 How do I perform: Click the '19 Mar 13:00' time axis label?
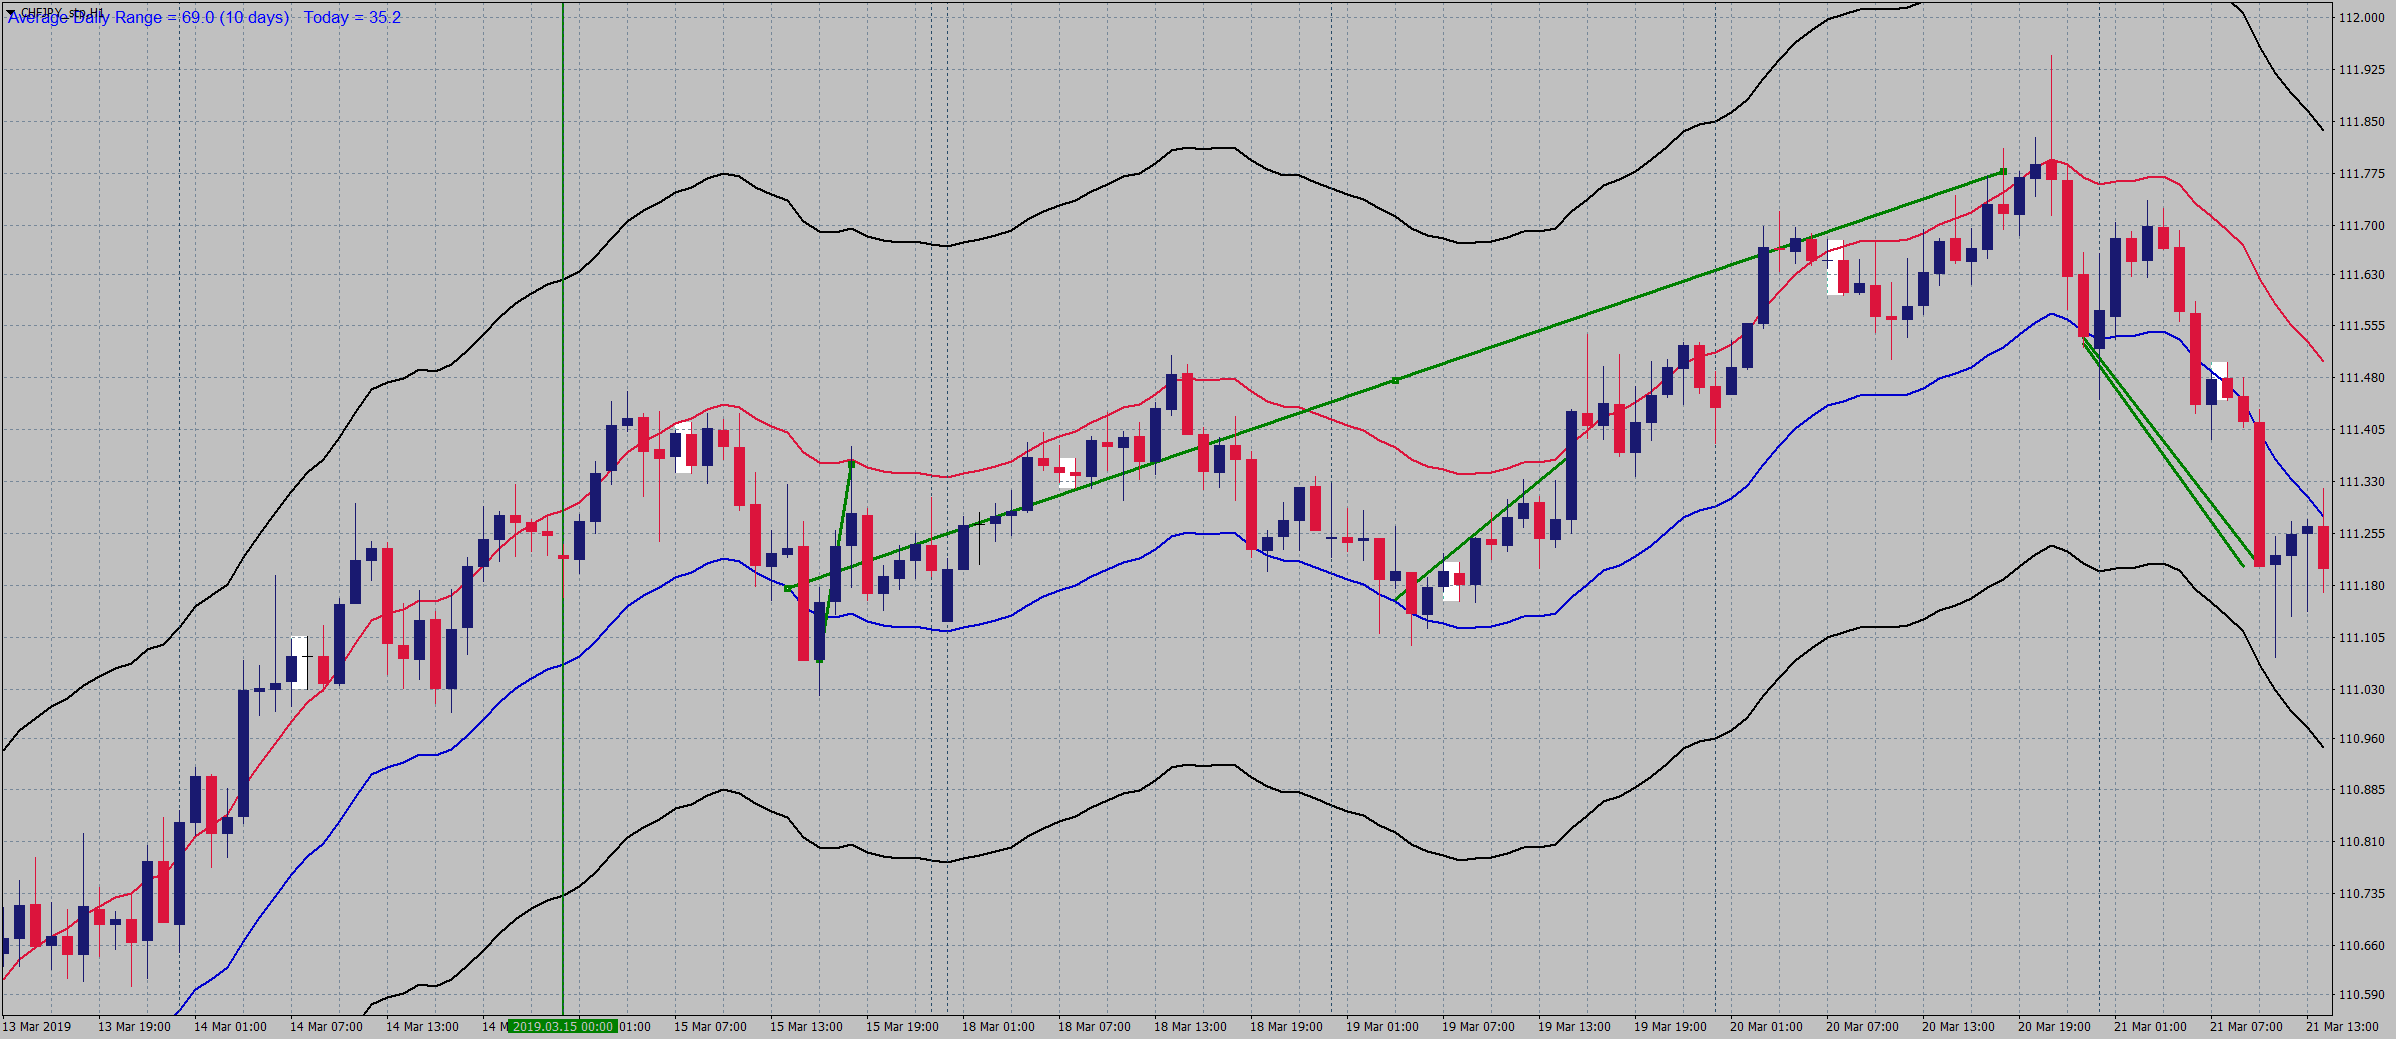[x=1574, y=1027]
